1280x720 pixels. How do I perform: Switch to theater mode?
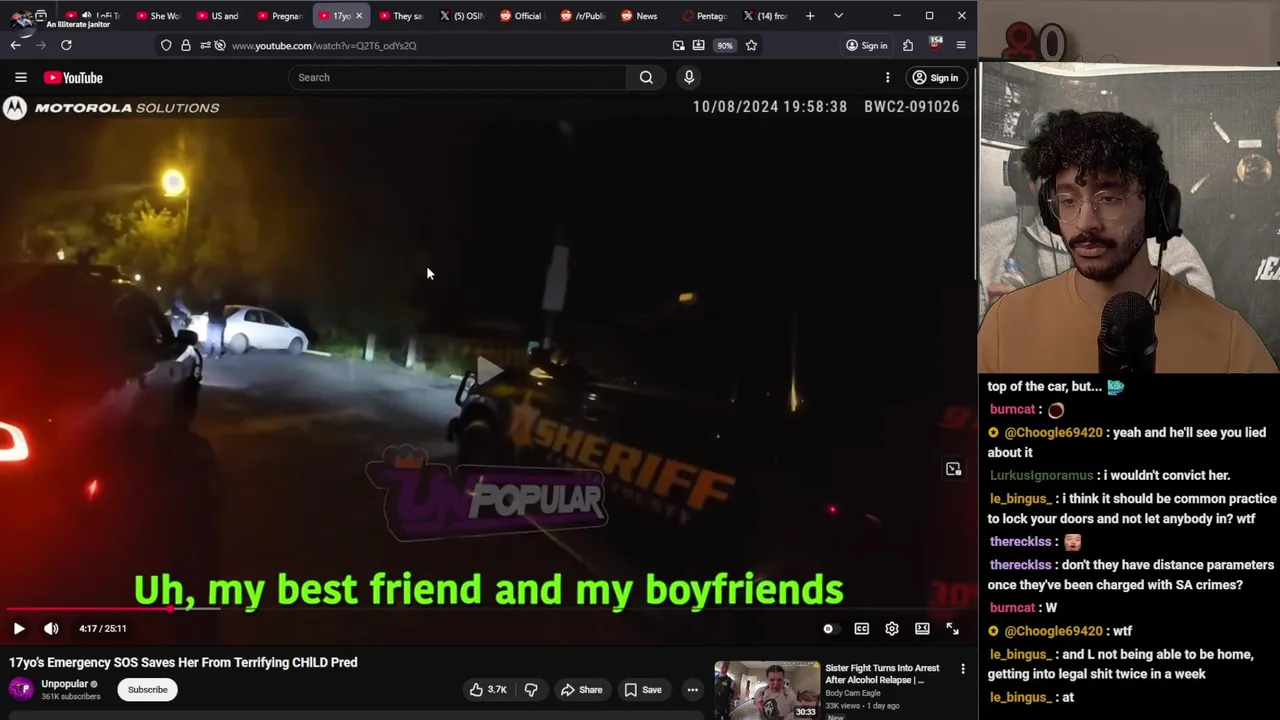(x=922, y=628)
